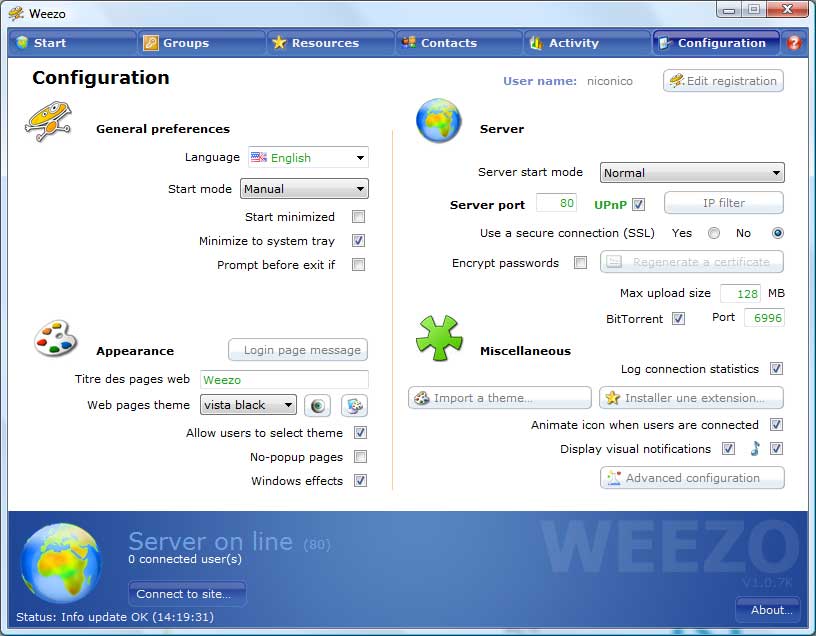Screen dimensions: 816x636
Task: Click the large earth globe server status icon
Action: tap(61, 563)
